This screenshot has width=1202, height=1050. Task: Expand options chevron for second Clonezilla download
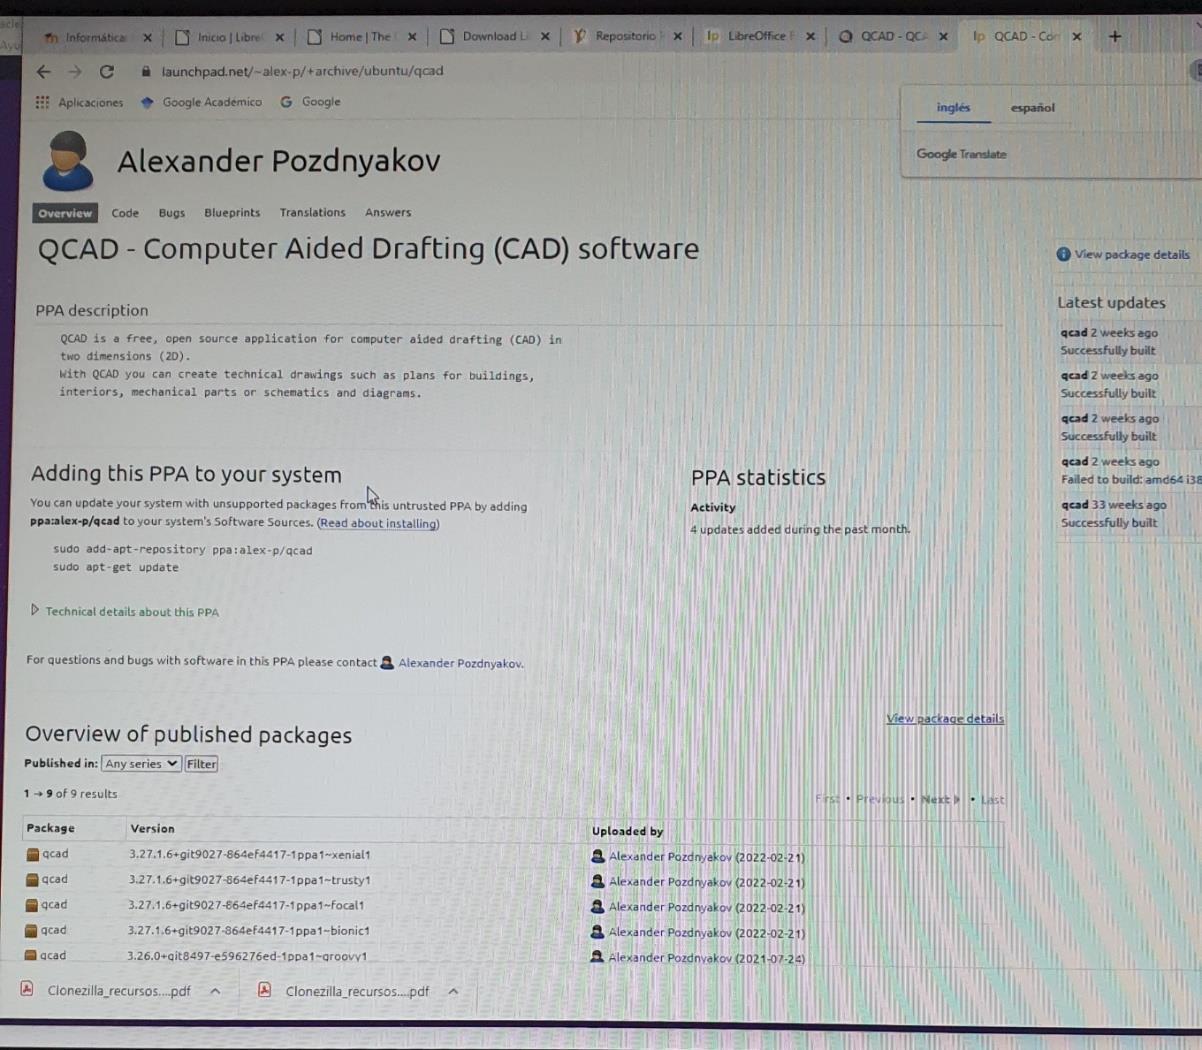453,991
